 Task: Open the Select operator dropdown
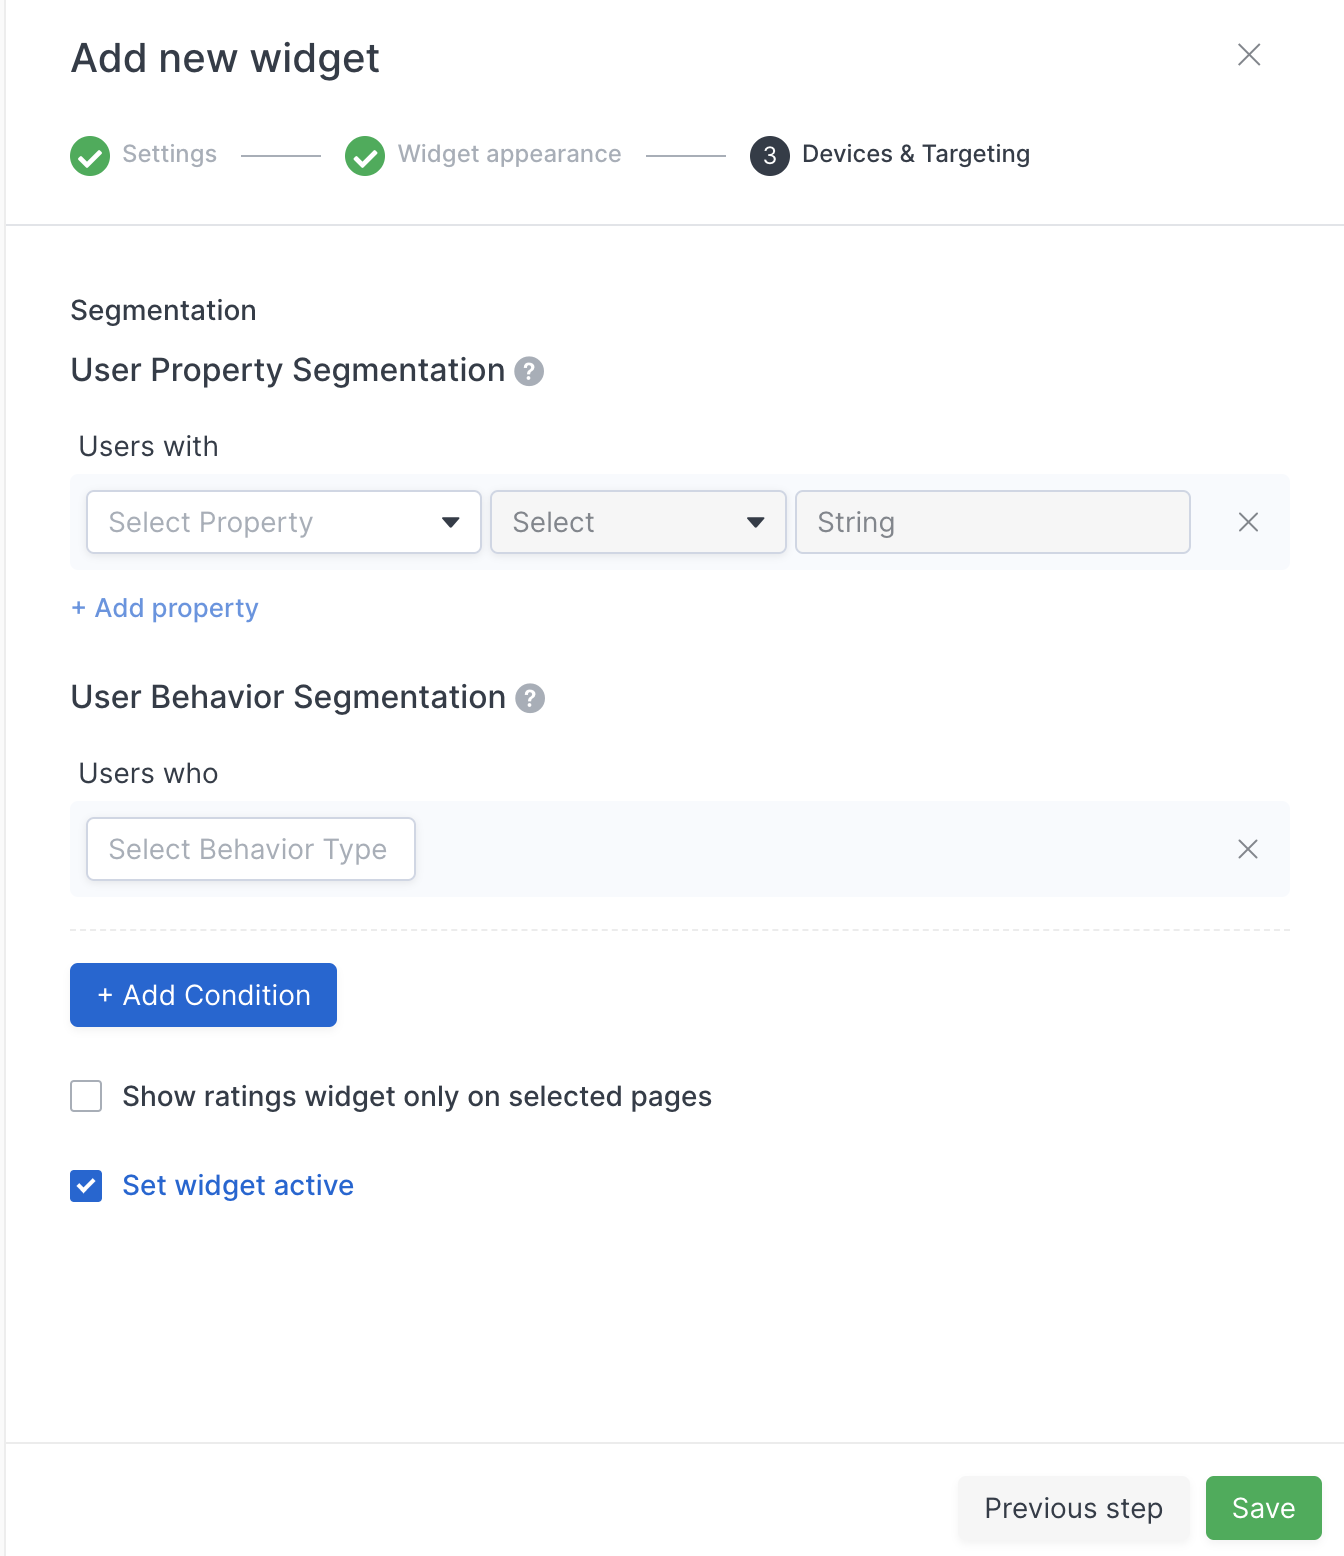click(x=638, y=522)
